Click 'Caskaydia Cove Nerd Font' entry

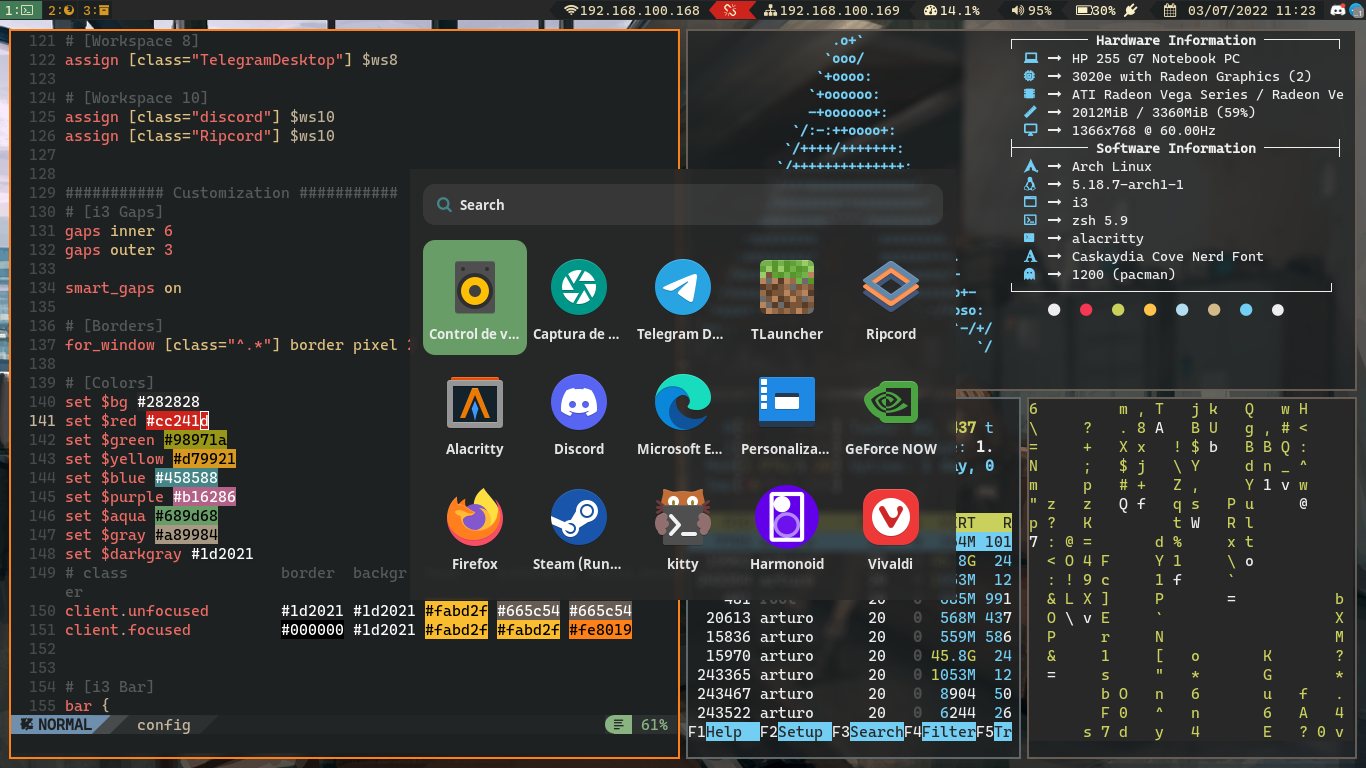[1168, 256]
